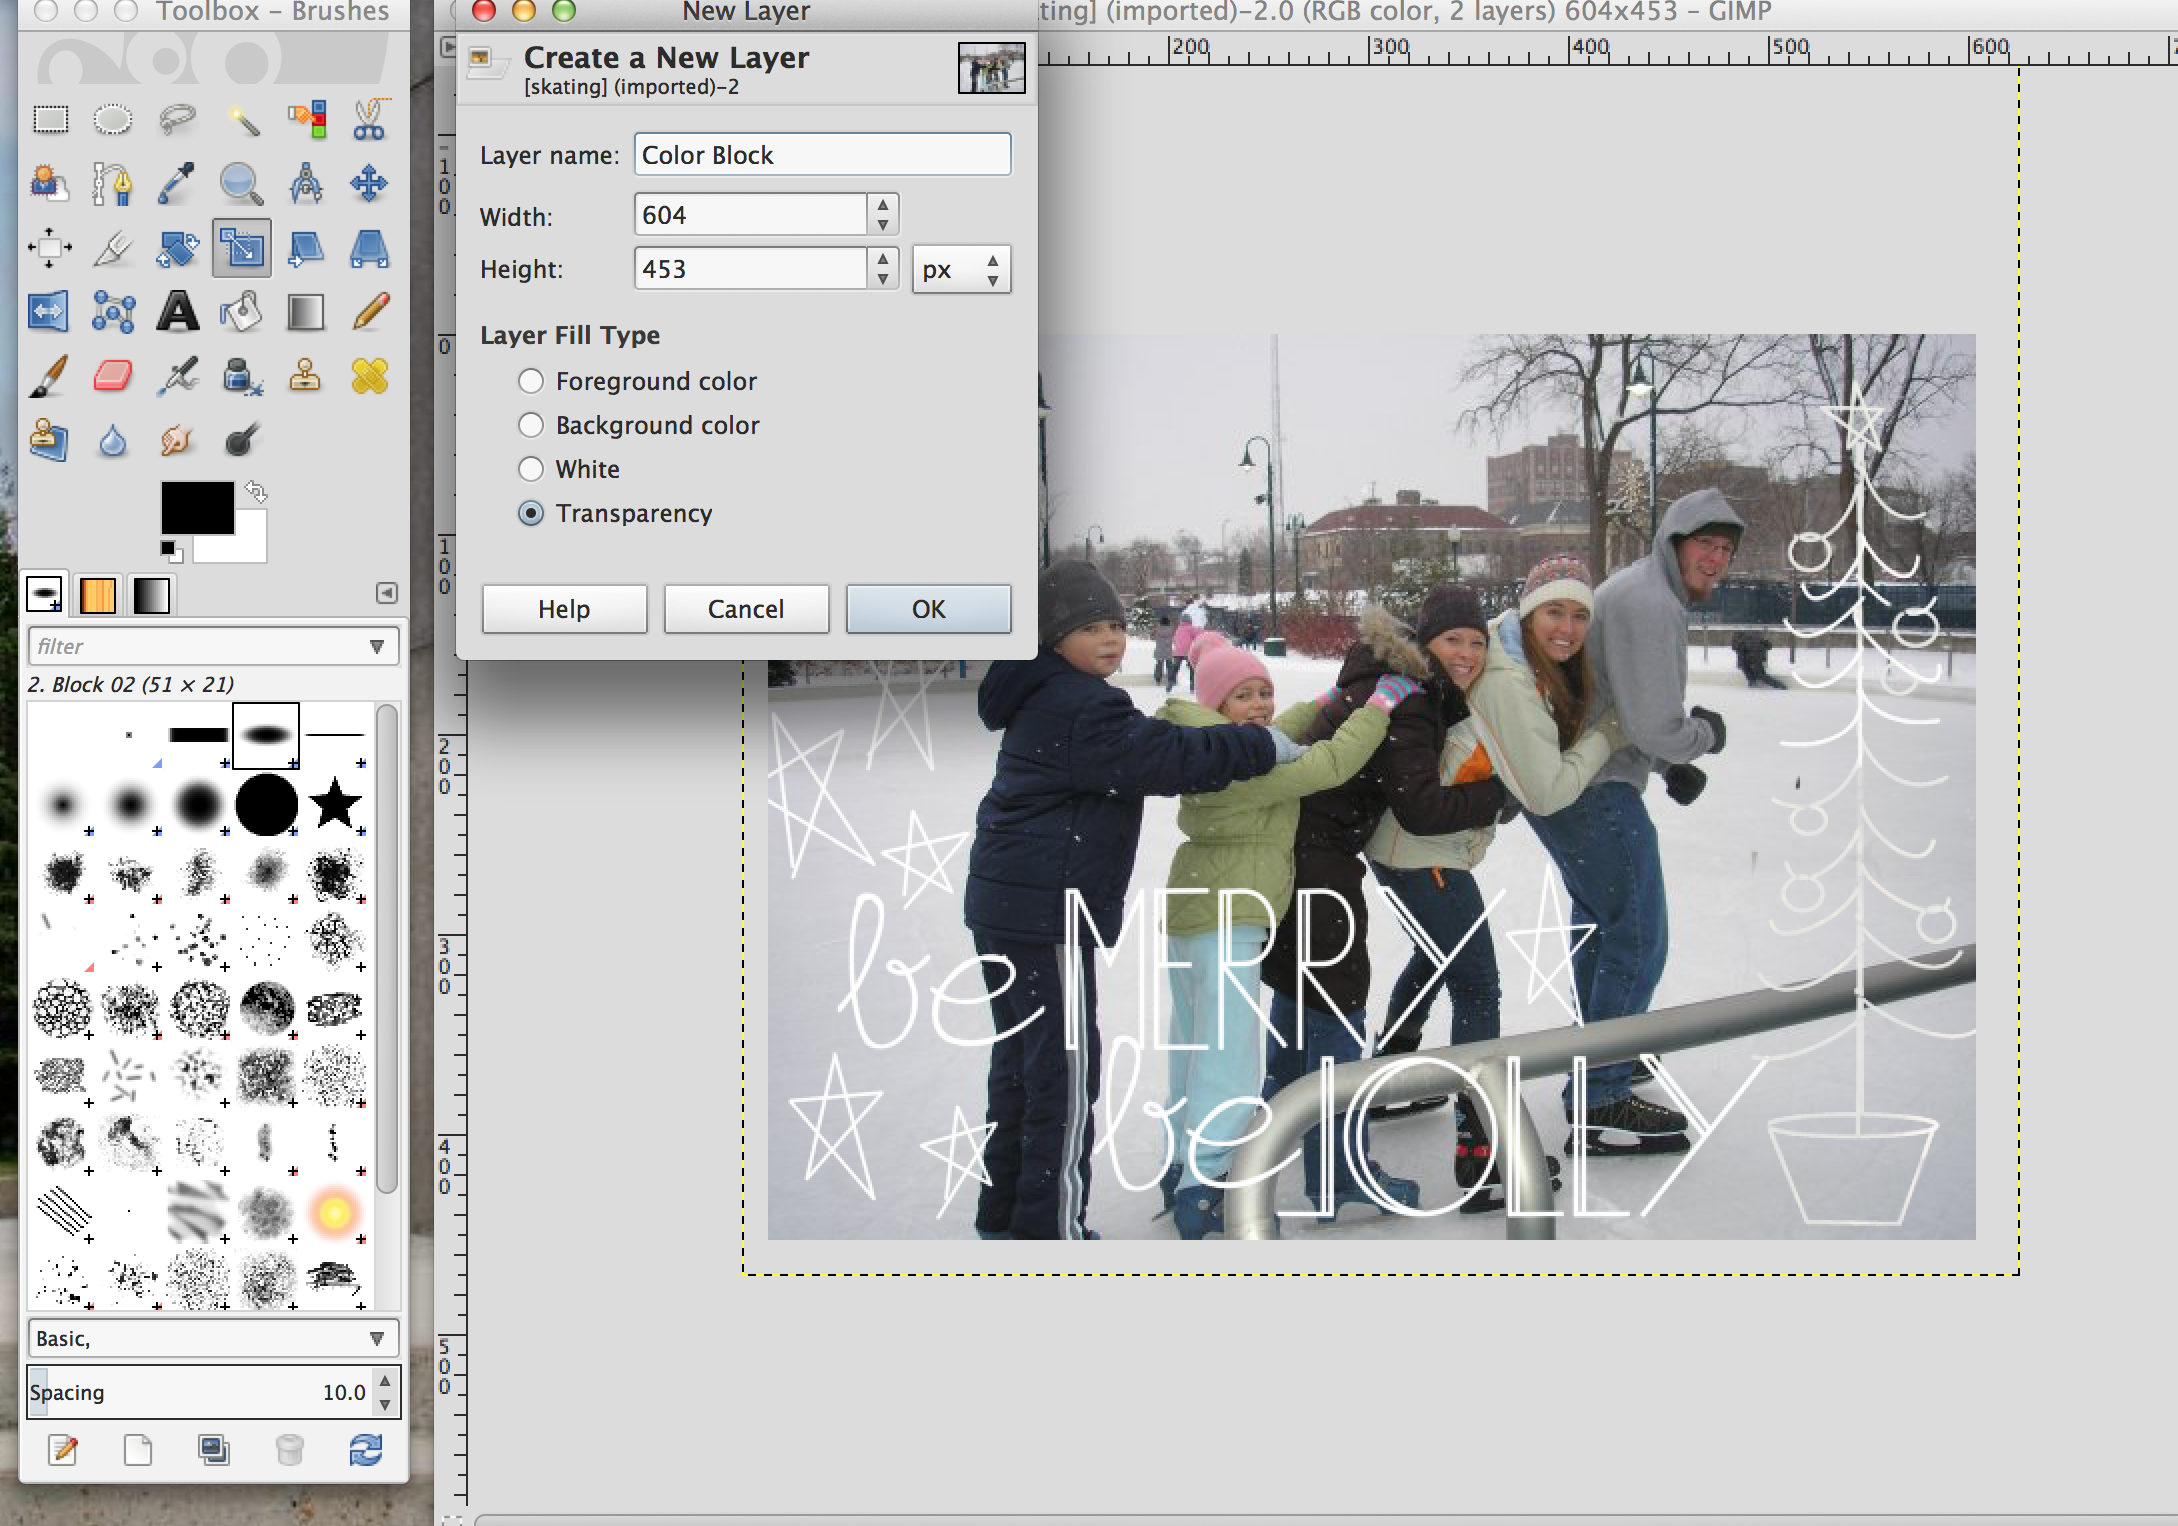Click the Layer name input field
Screen dimensions: 2178x1526
pyautogui.click(x=822, y=155)
